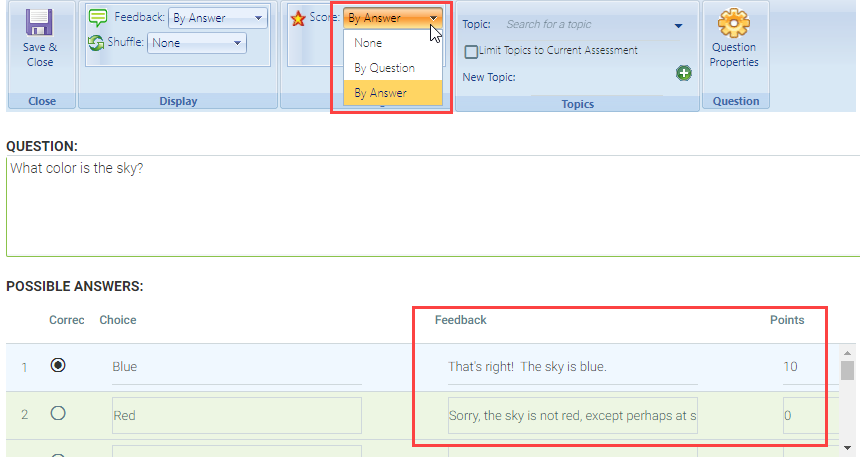Click the POSSIBLE ANSWERS heading
The image size is (860, 465).
(75, 287)
